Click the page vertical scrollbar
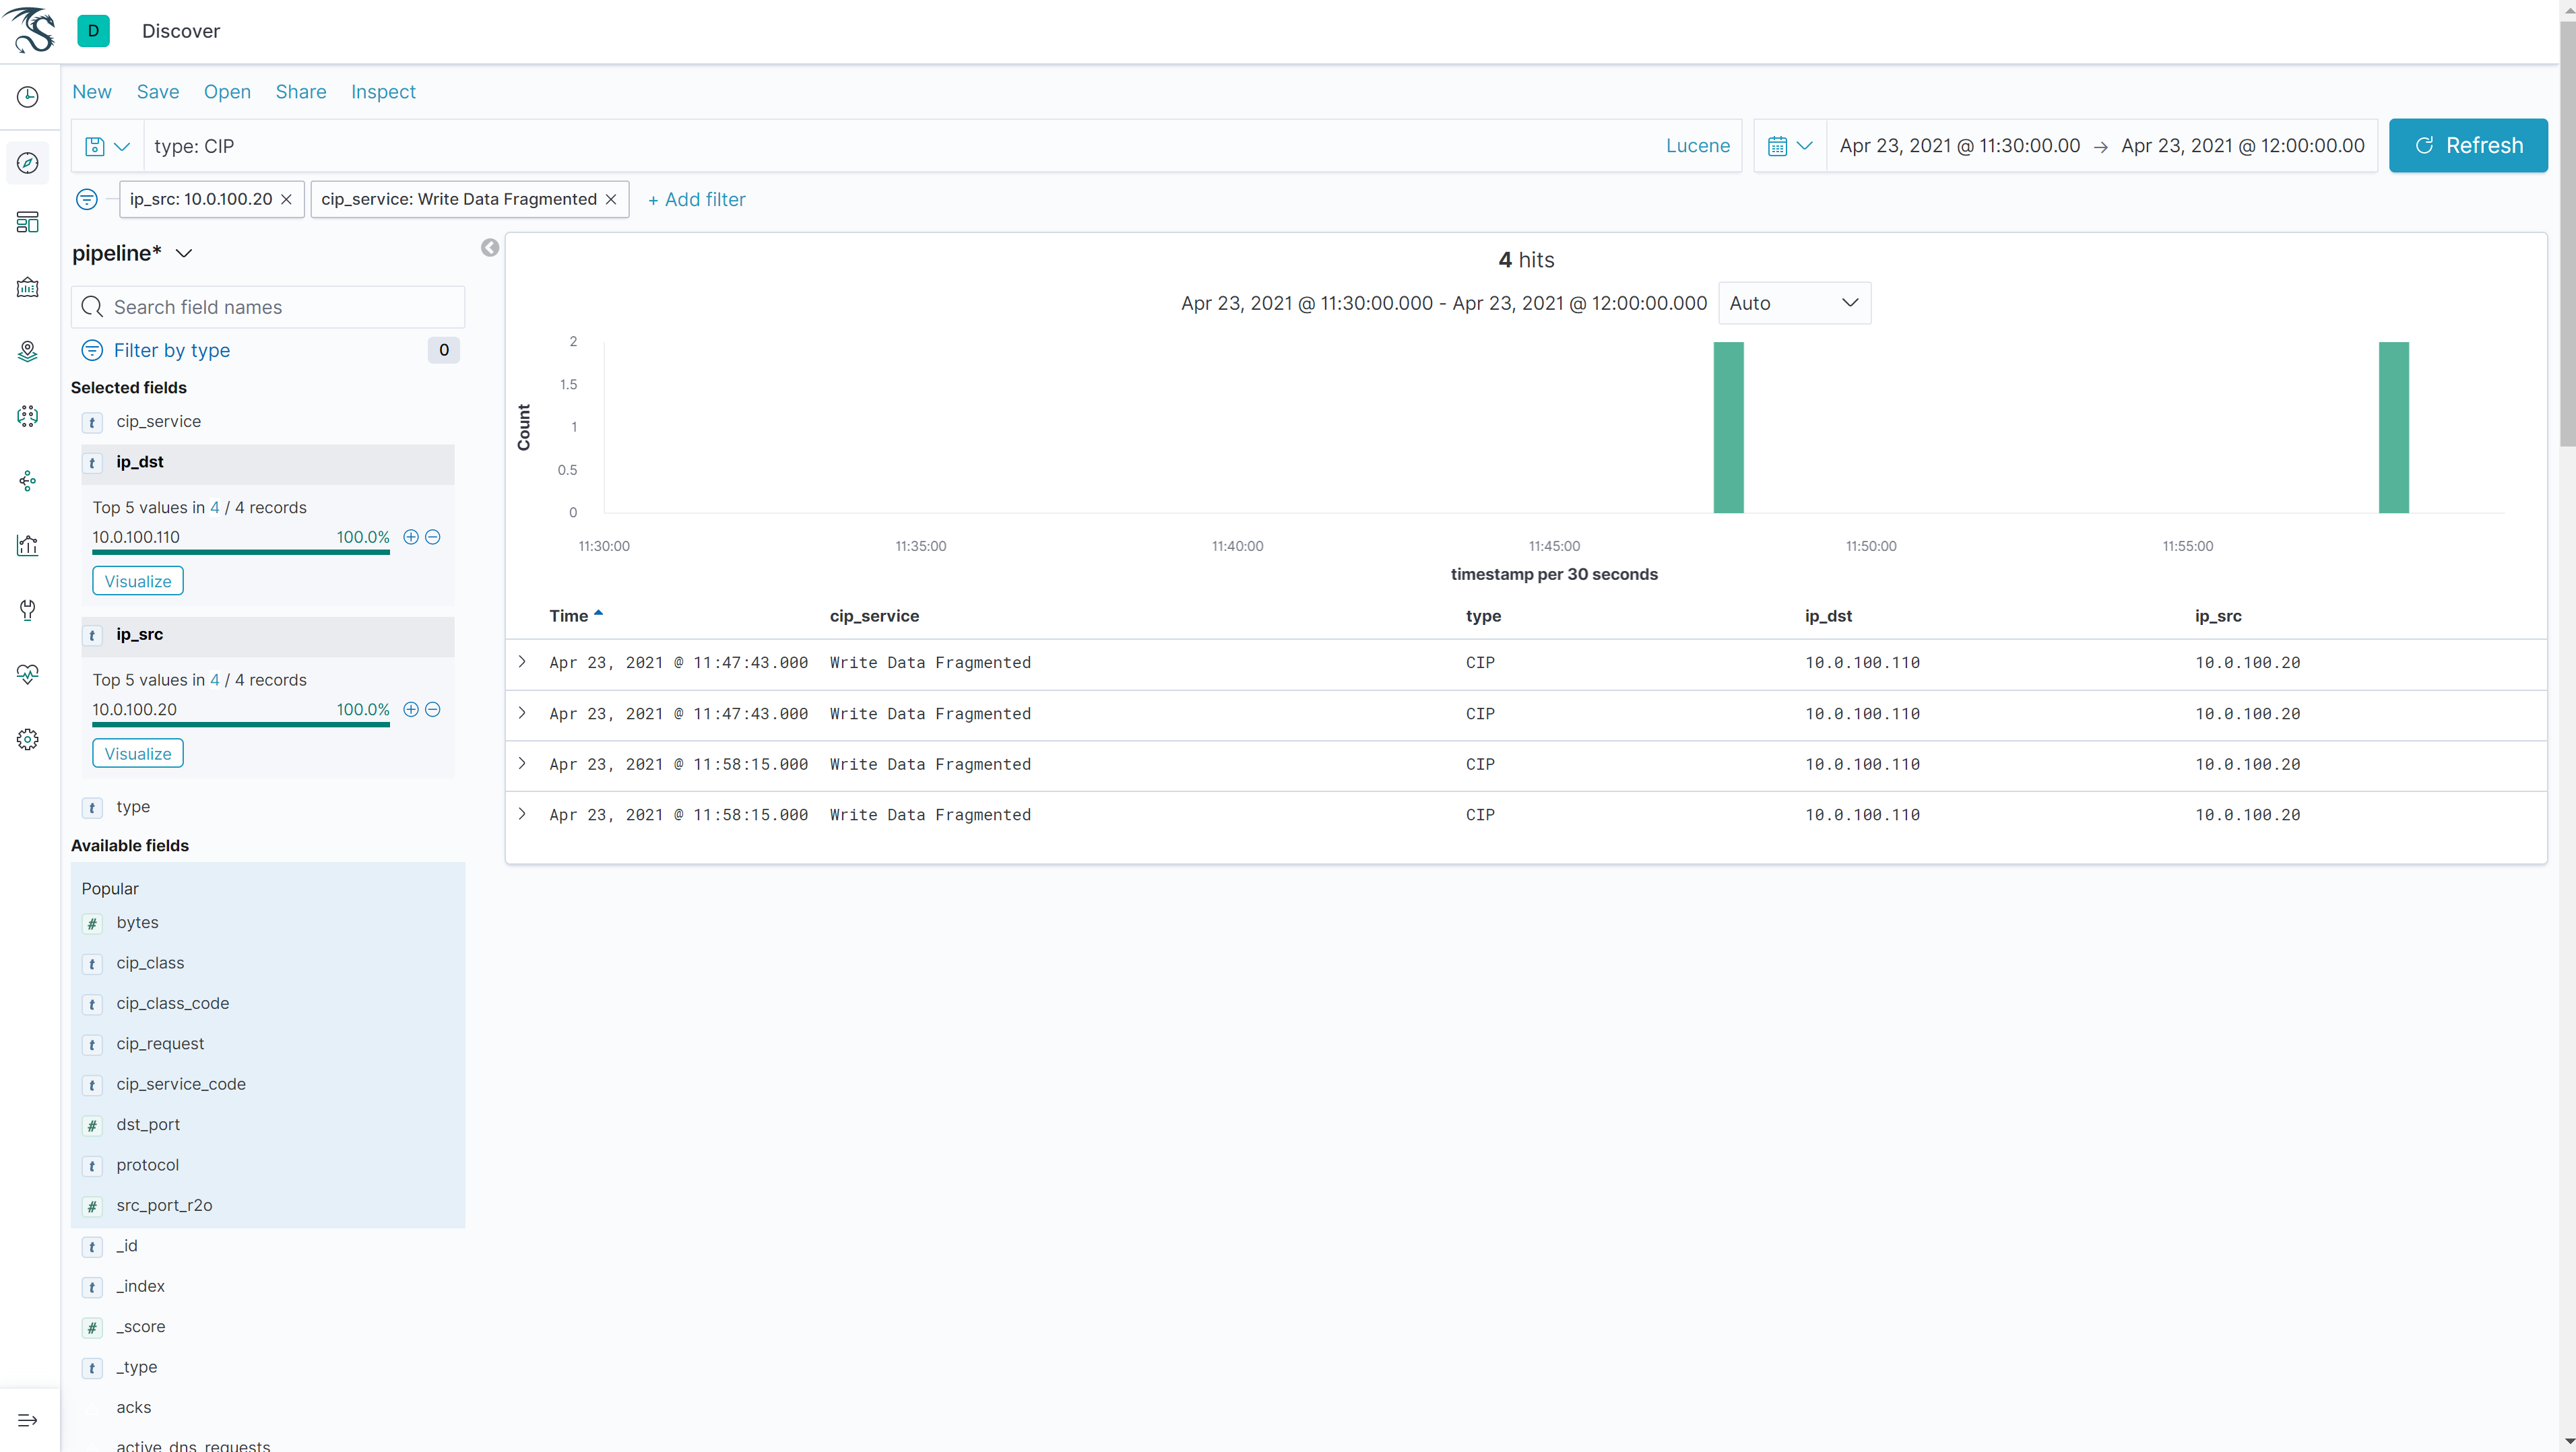Viewport: 2576px width, 1452px height. (2567, 234)
